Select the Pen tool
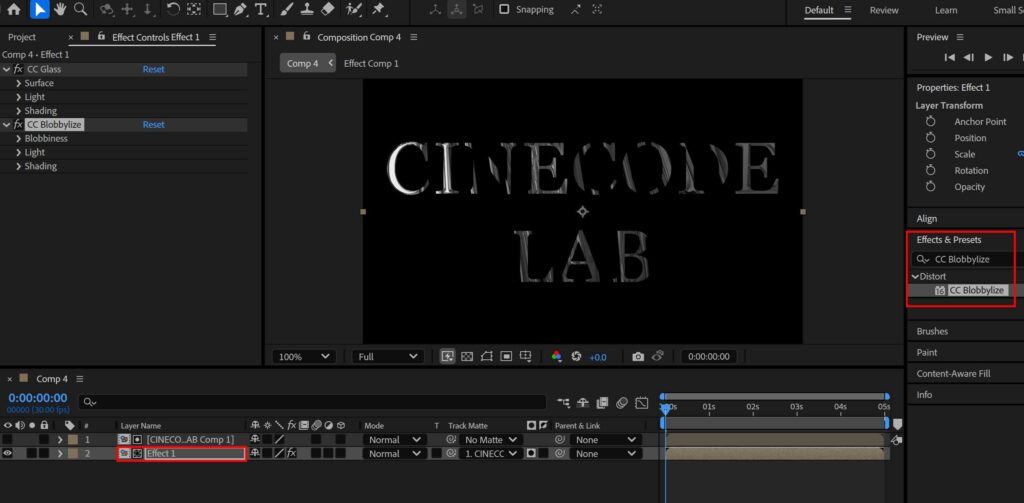 [240, 9]
